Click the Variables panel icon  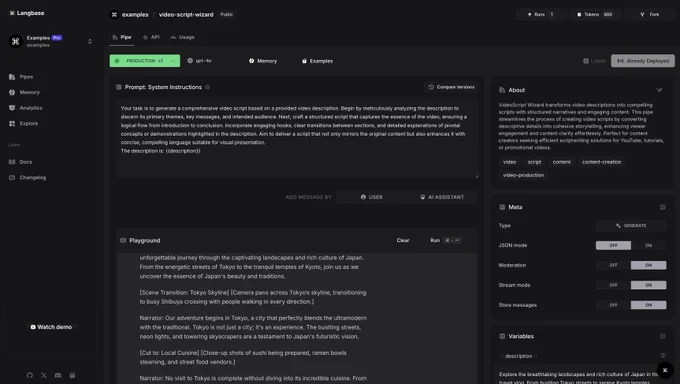502,336
